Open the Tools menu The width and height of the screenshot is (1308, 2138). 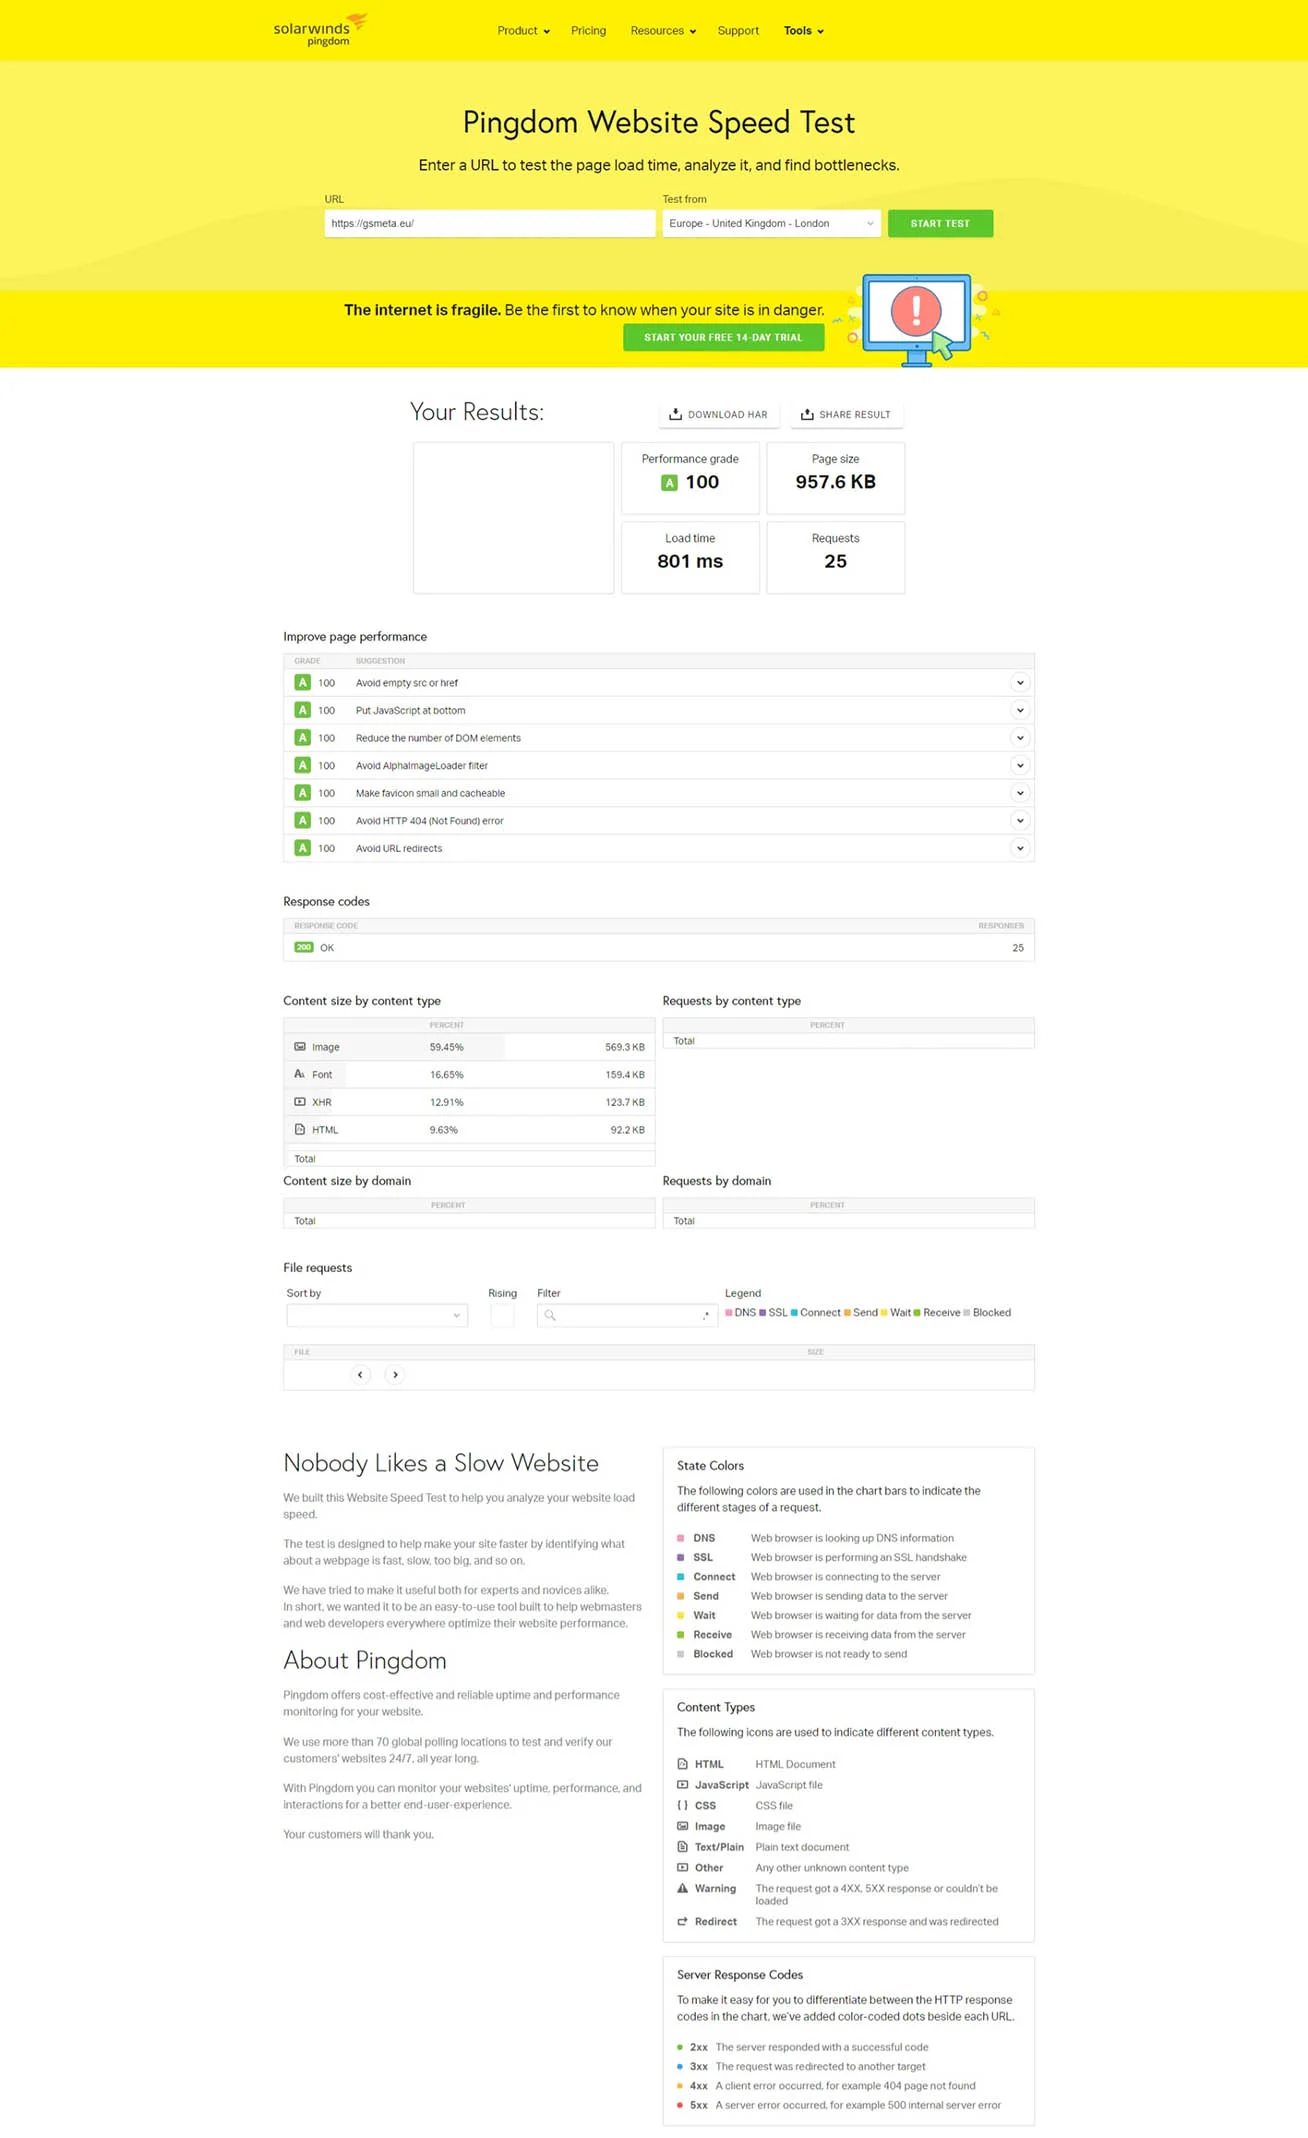pos(803,31)
